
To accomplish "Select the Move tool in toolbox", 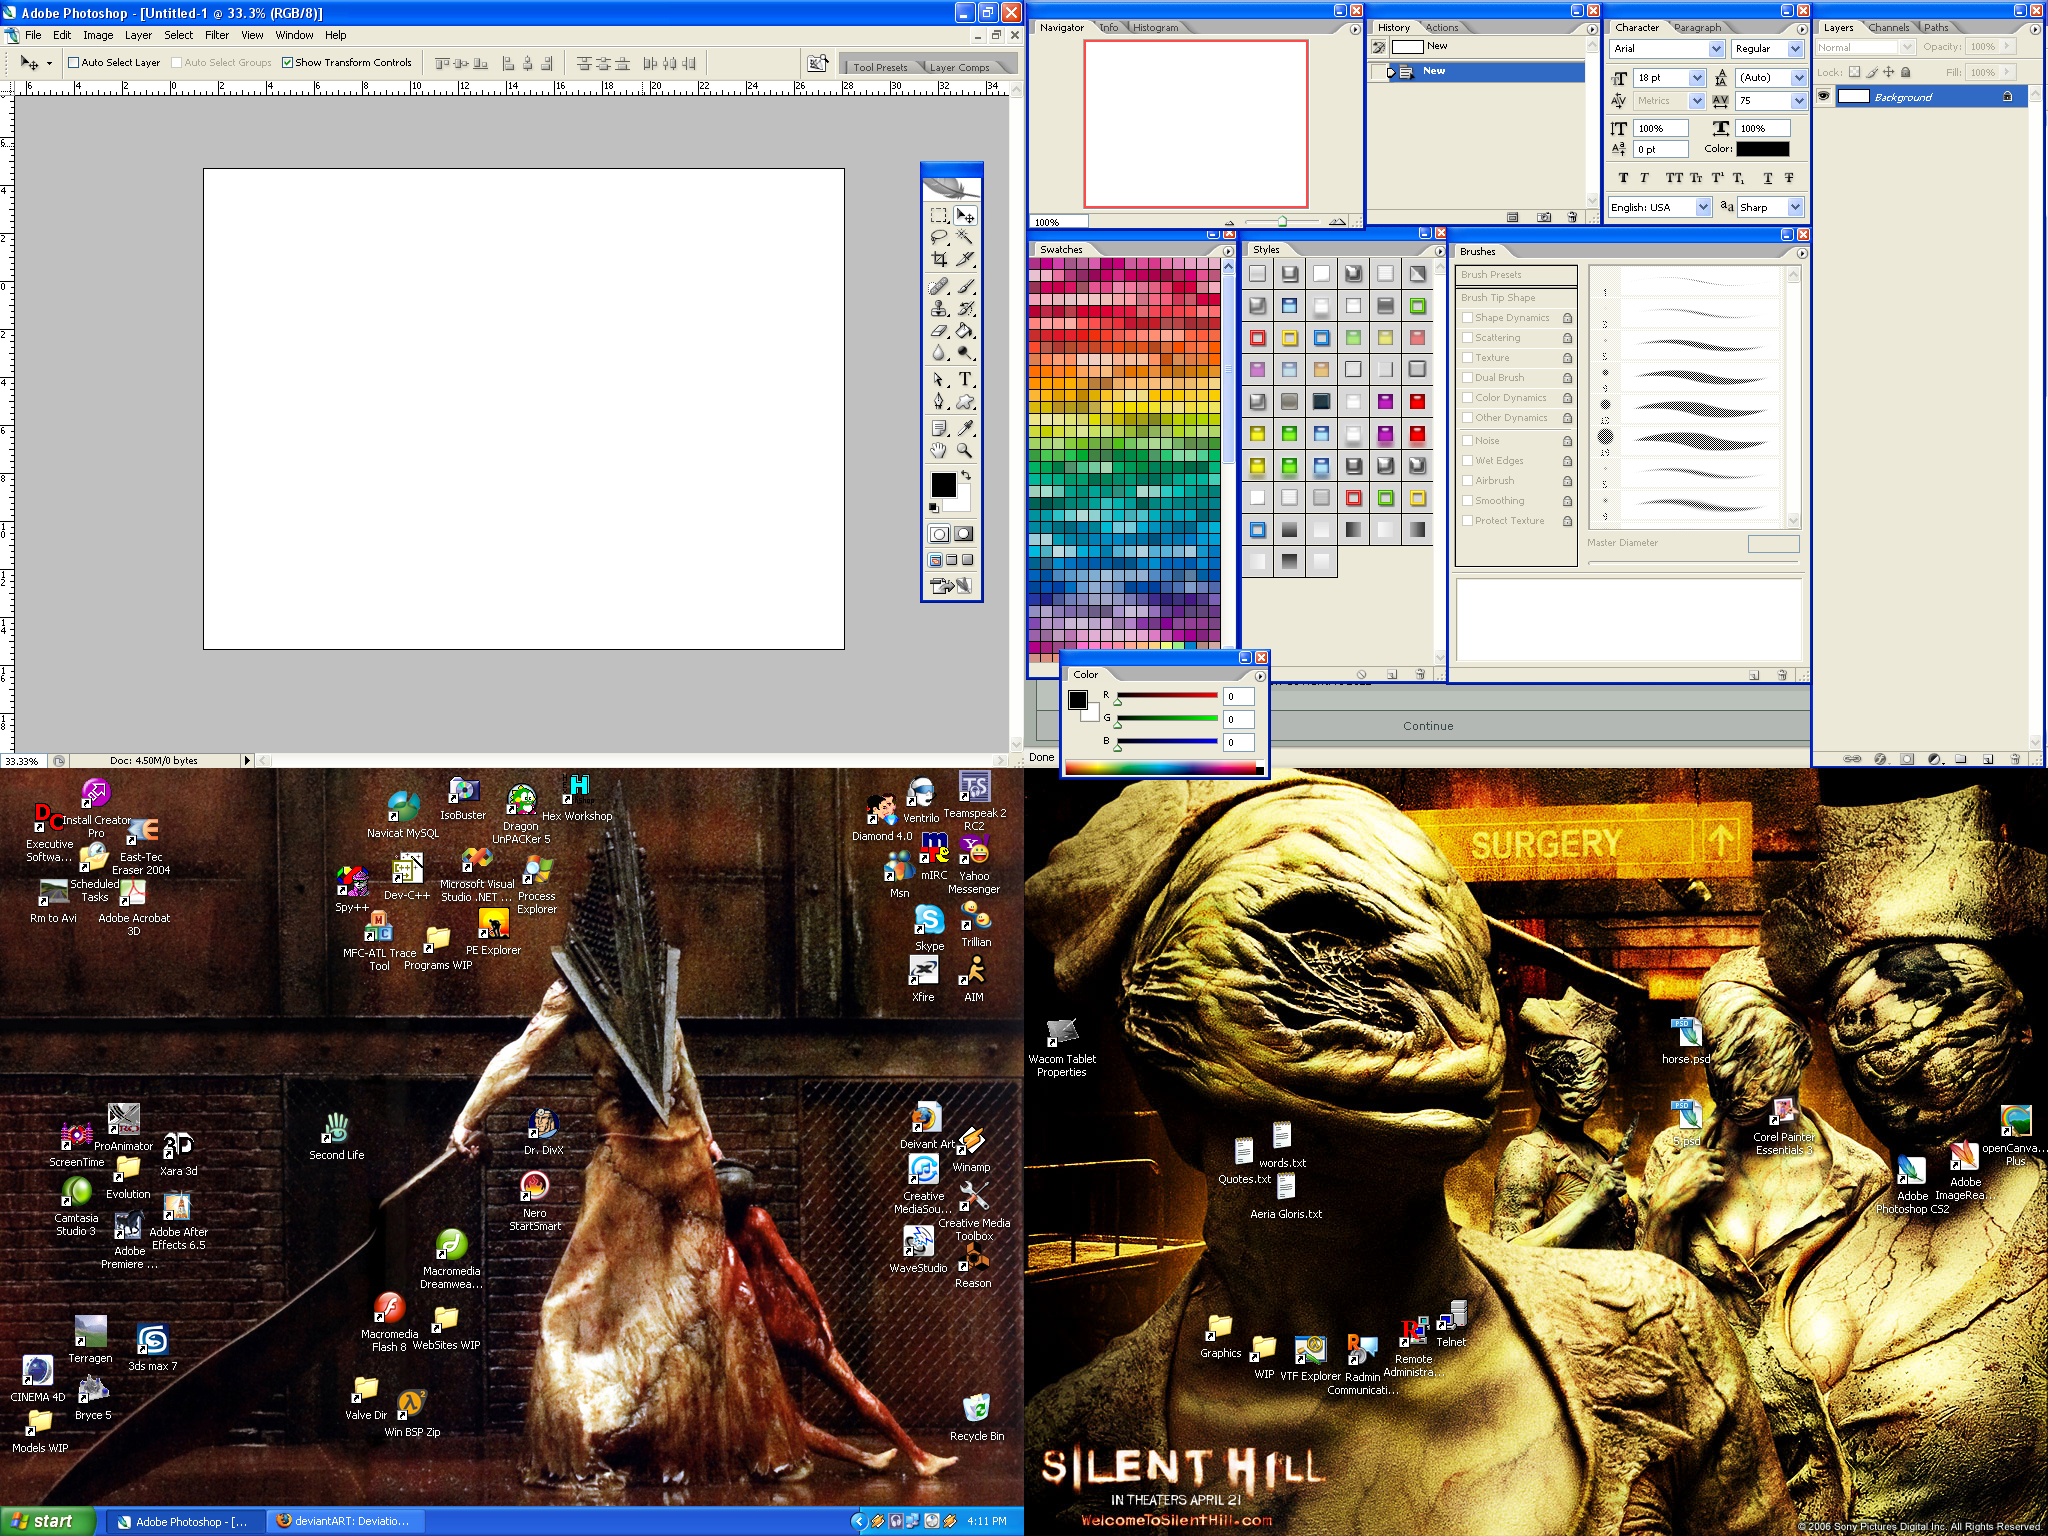I will point(965,215).
